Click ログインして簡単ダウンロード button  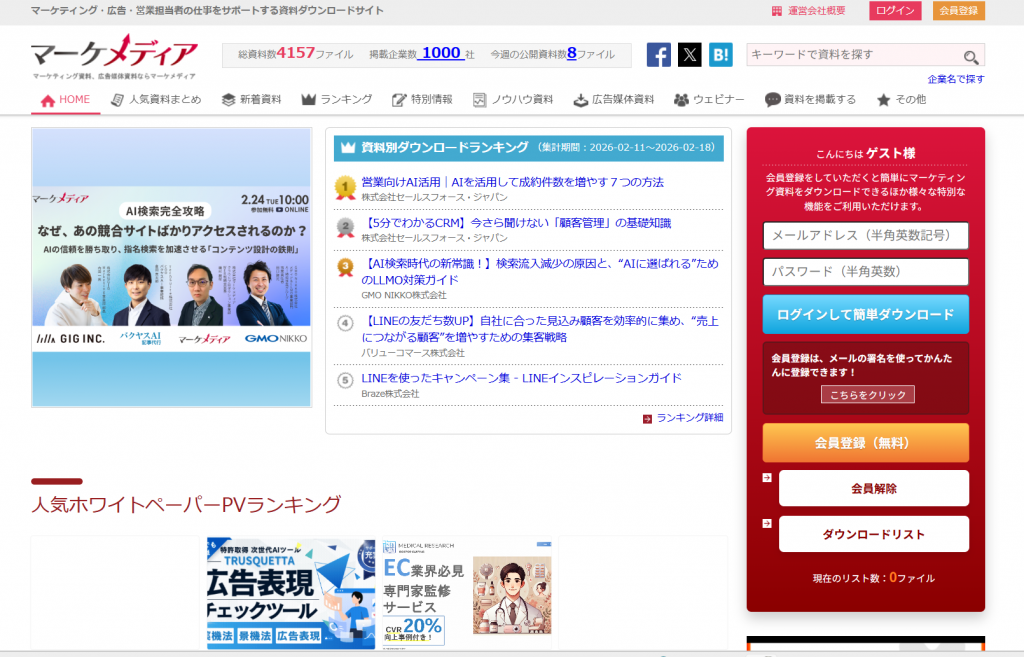[x=865, y=315]
